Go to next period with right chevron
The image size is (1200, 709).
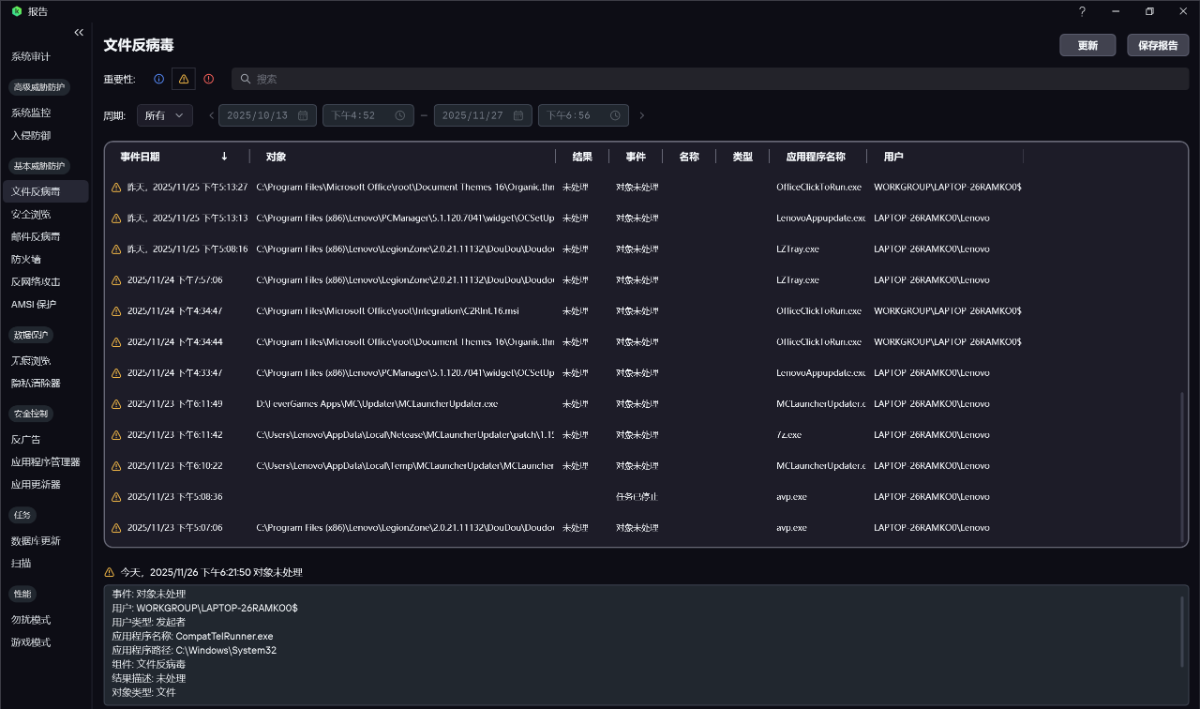coord(642,116)
